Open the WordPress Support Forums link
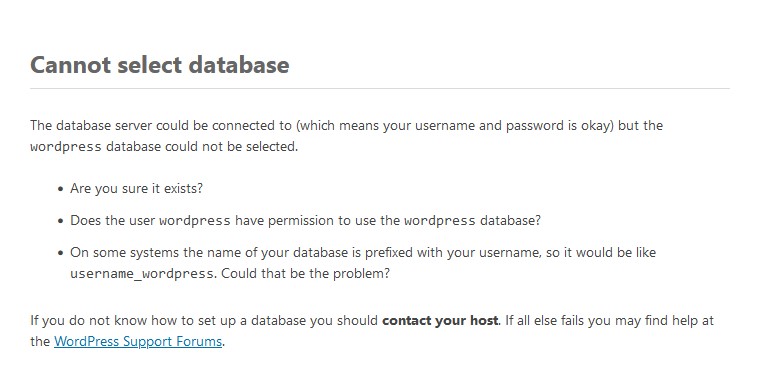Screen dimensions: 758x377 [138, 341]
